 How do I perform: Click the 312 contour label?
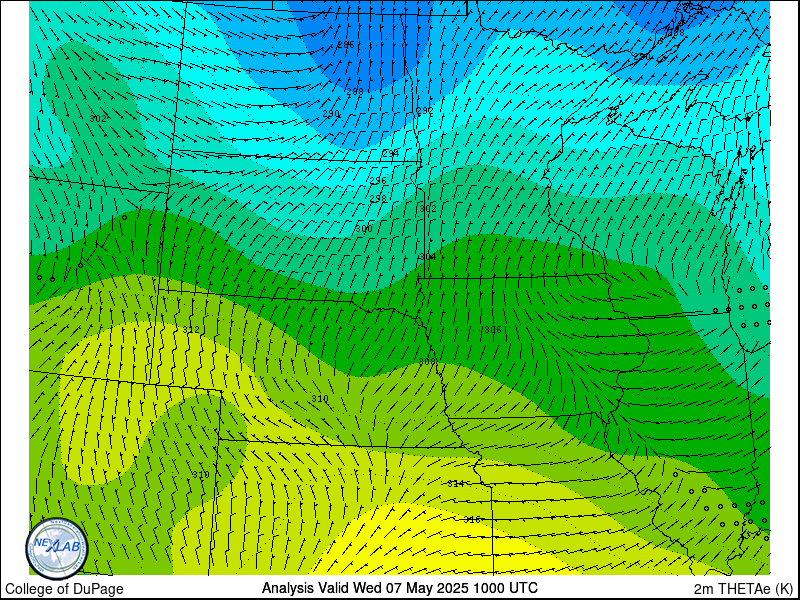pos(191,330)
